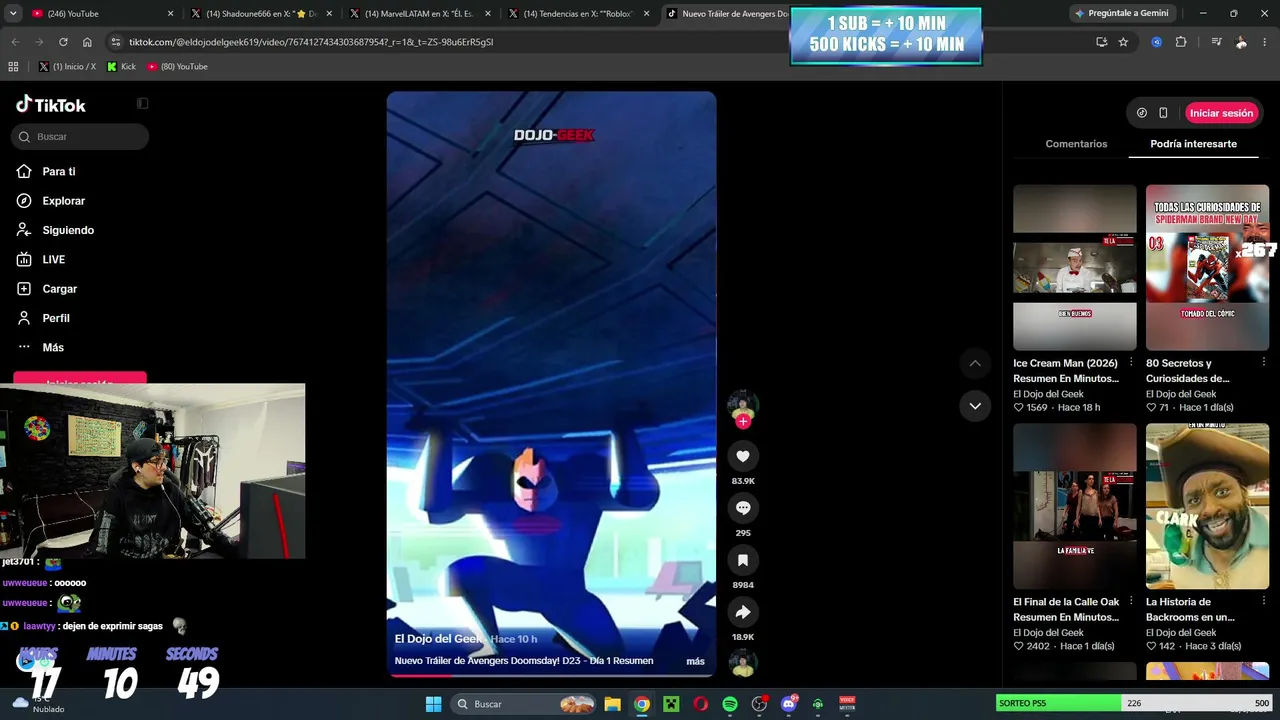
Task: Go to the next video with down arrow
Action: click(975, 405)
